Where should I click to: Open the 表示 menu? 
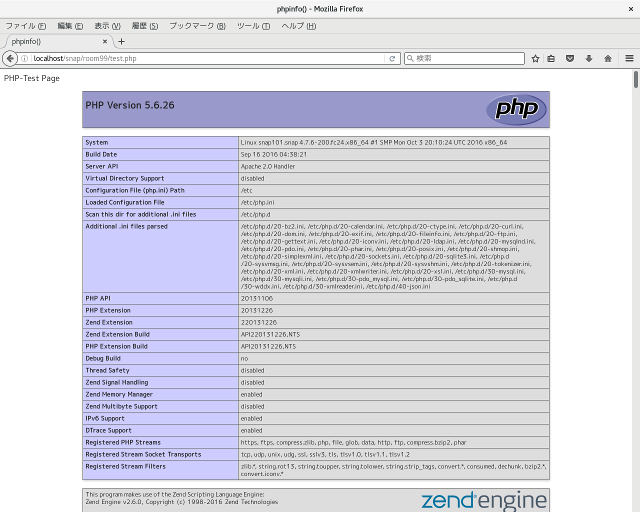click(107, 26)
